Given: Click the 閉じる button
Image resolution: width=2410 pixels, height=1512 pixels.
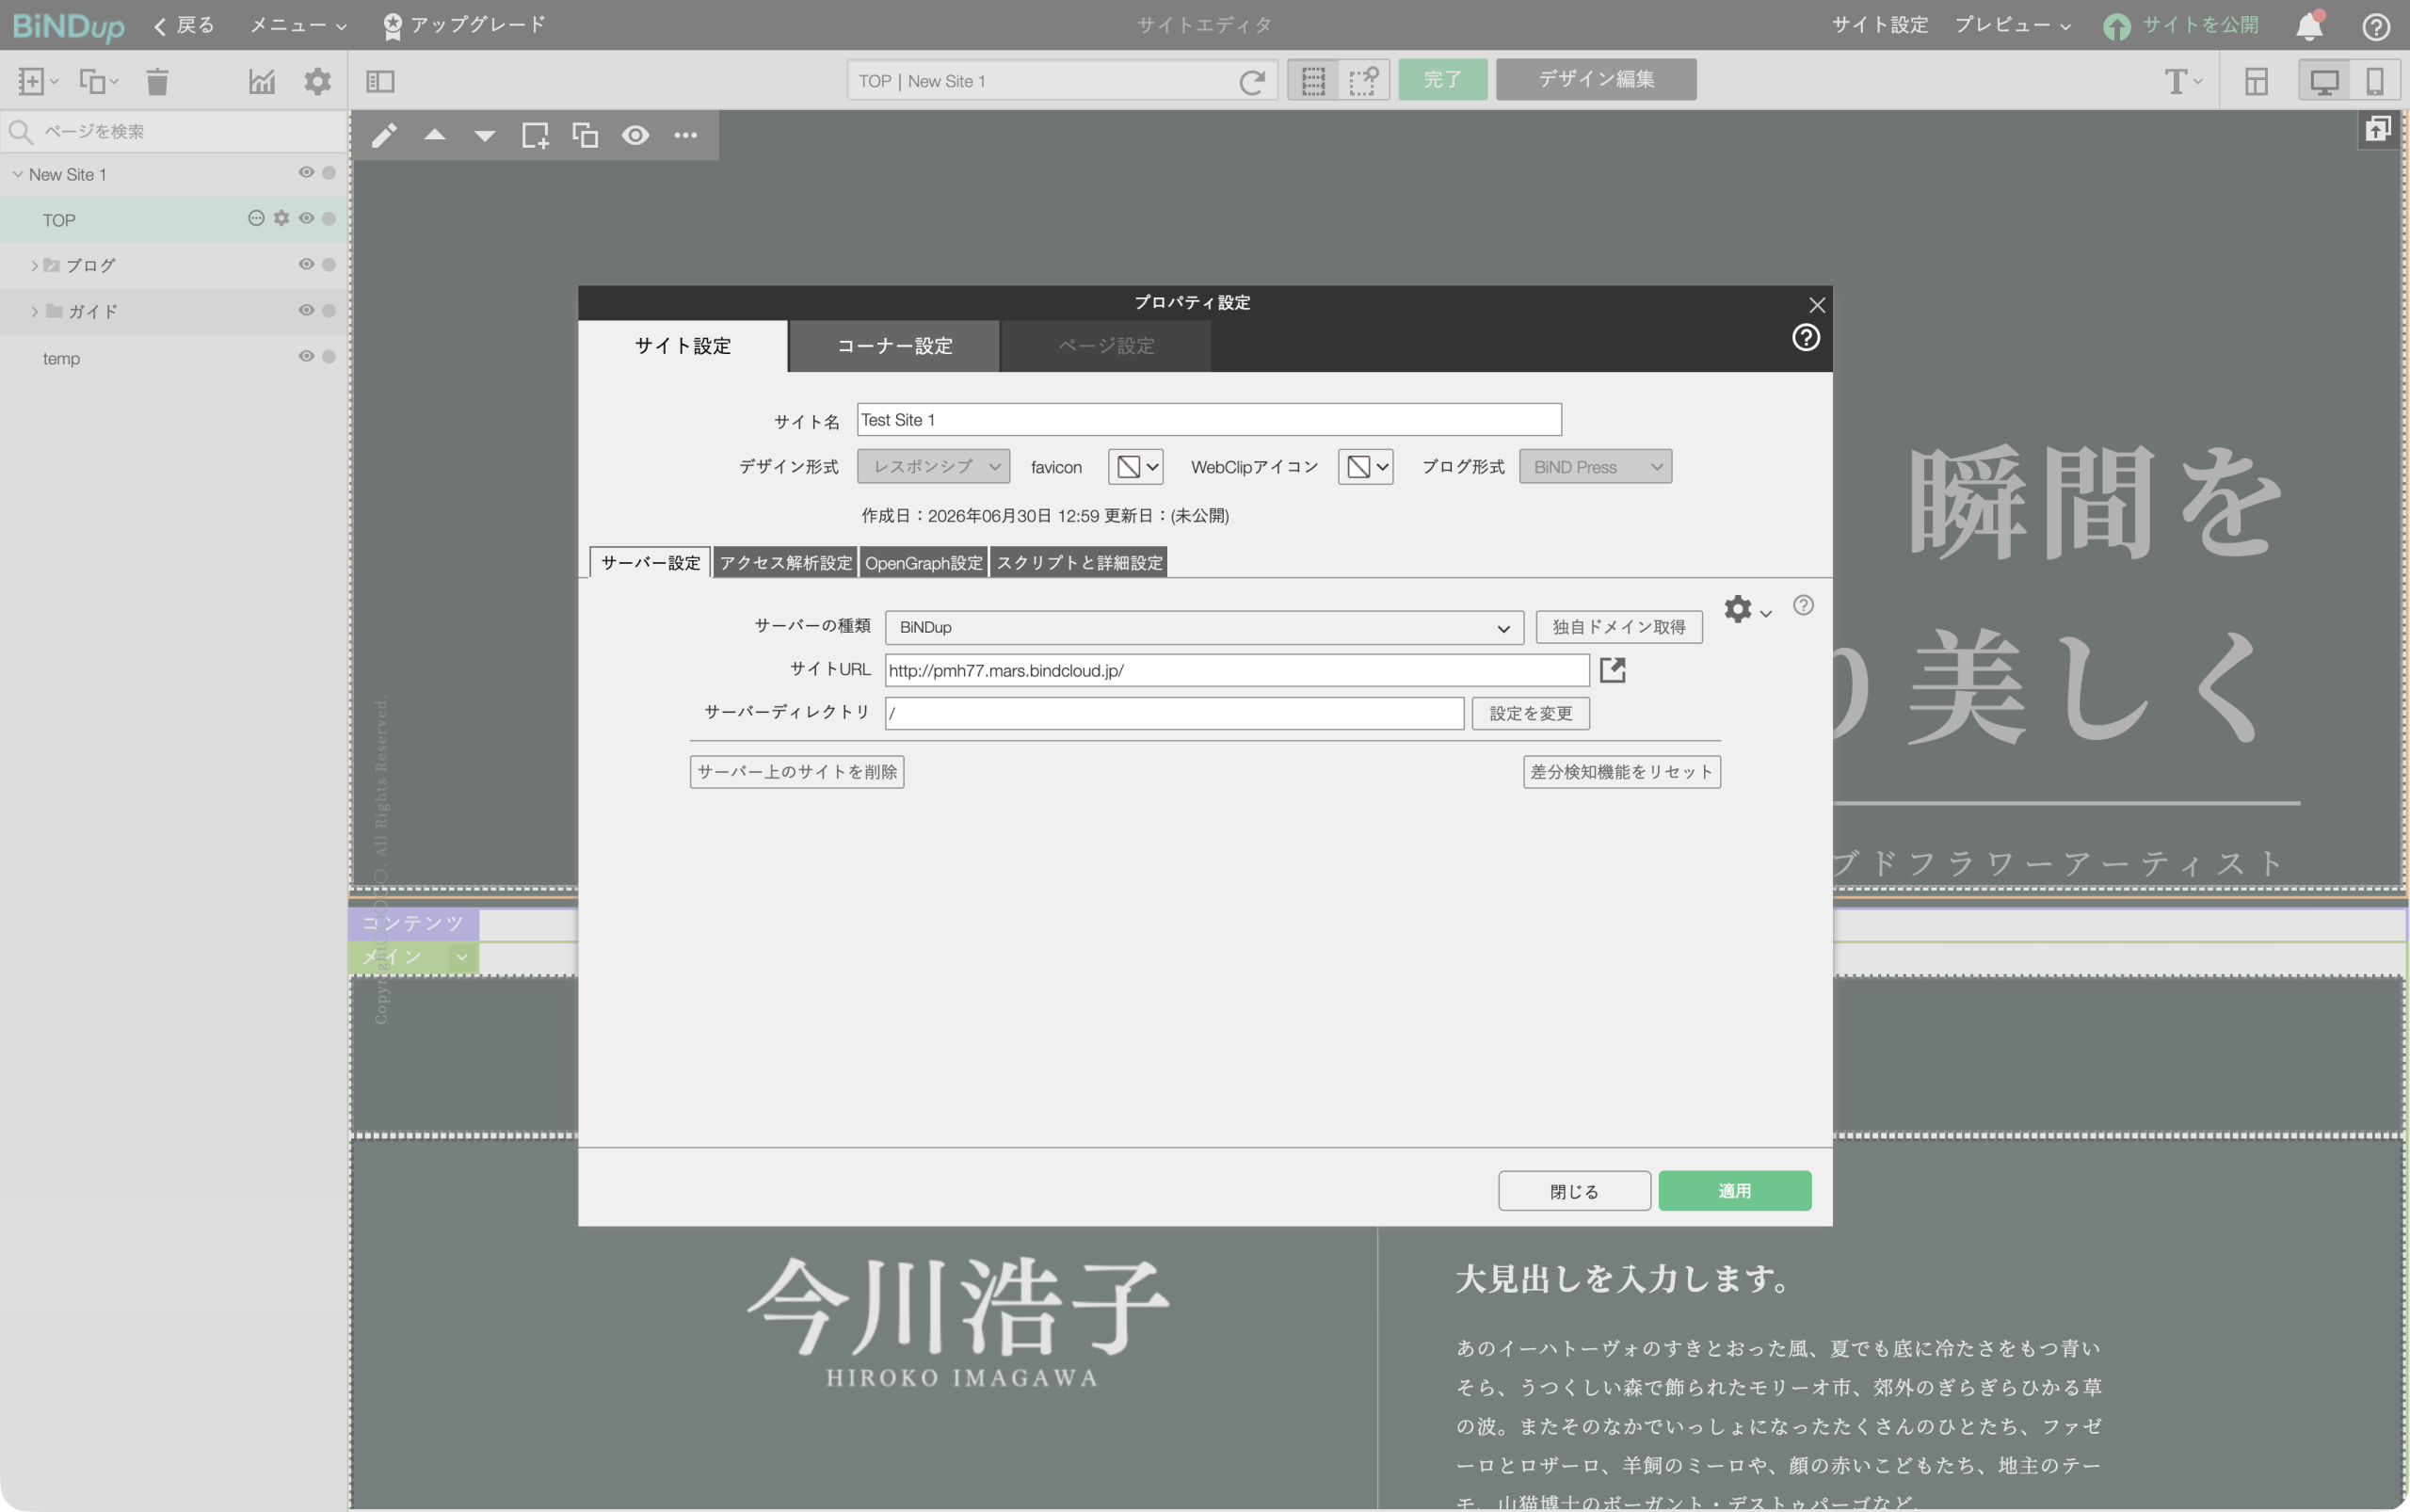Looking at the screenshot, I should tap(1574, 1191).
